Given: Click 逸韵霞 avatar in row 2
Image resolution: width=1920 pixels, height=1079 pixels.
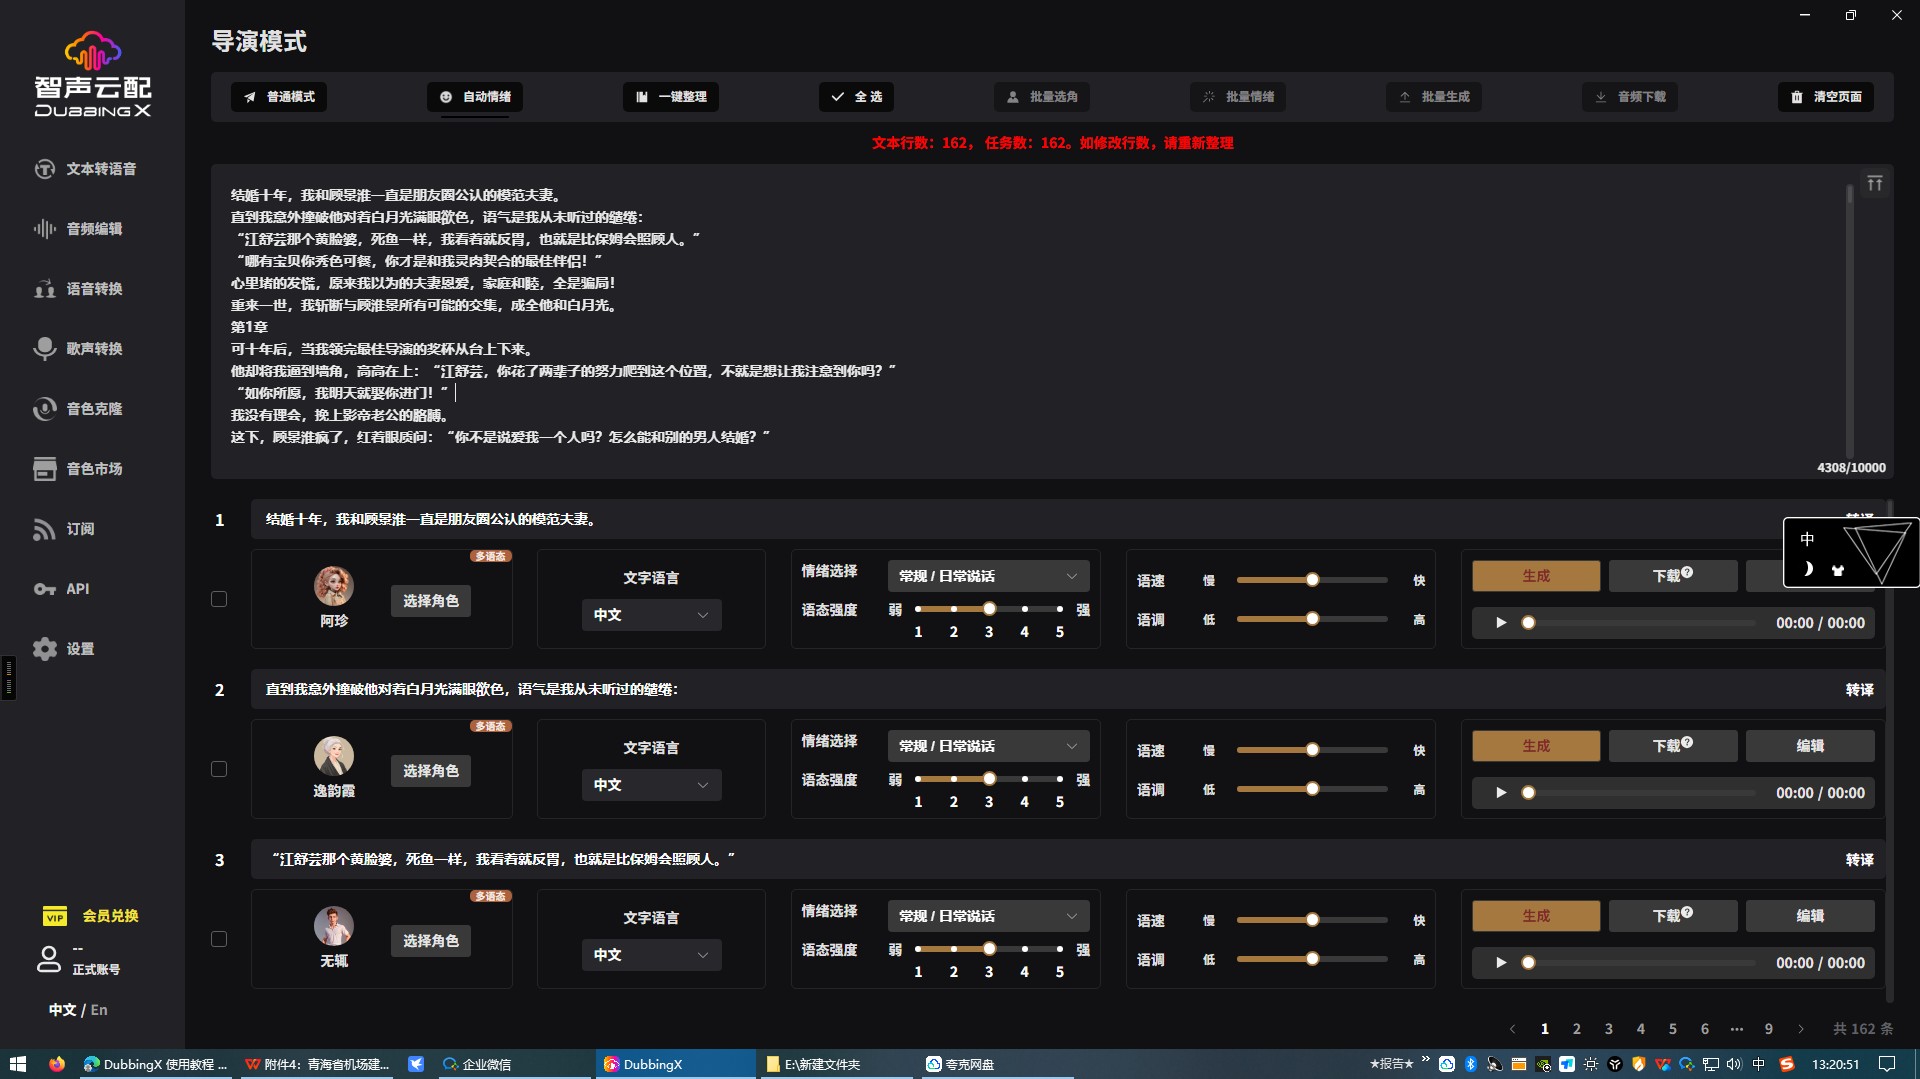Looking at the screenshot, I should point(334,756).
